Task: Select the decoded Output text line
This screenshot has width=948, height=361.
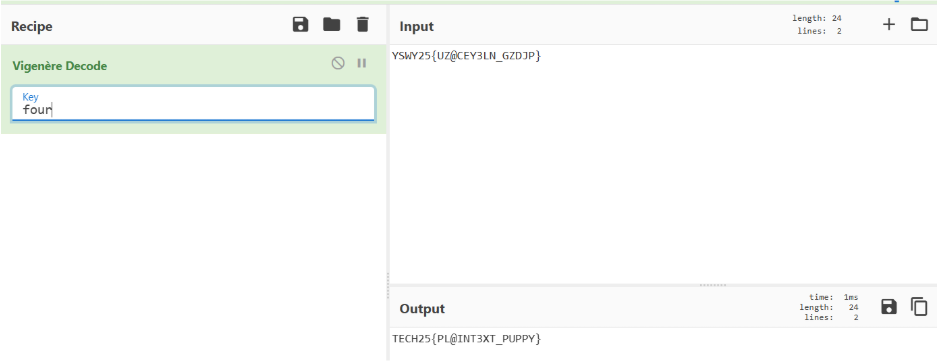Action: pos(466,339)
